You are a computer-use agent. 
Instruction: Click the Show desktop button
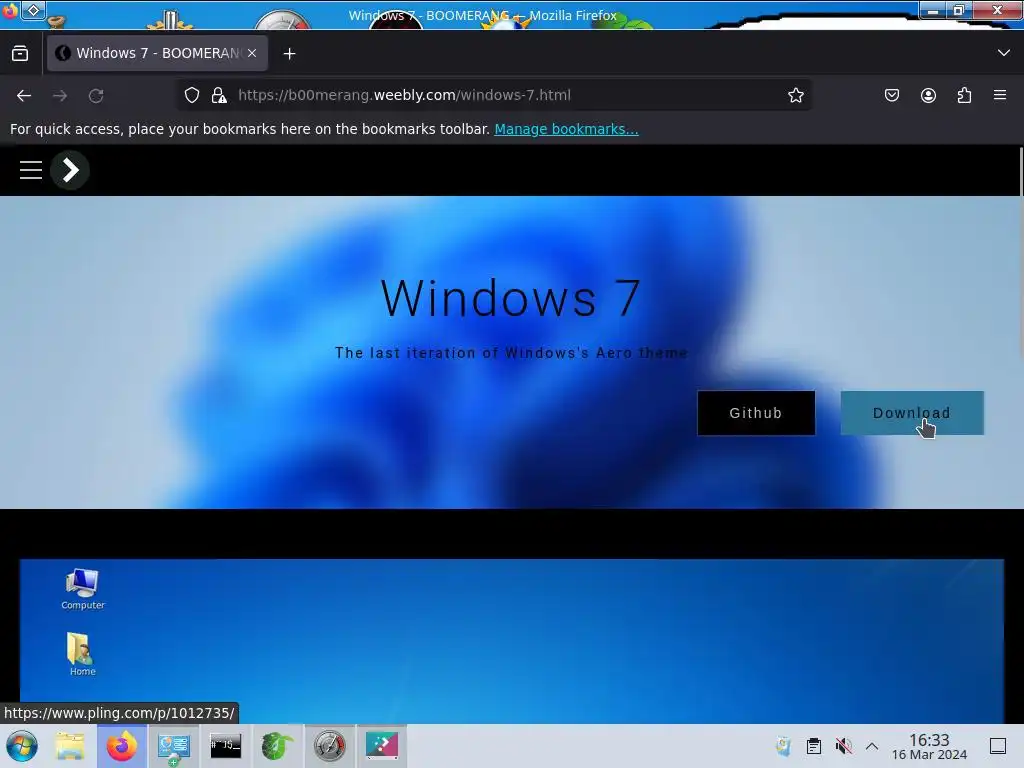pyautogui.click(x=998, y=746)
